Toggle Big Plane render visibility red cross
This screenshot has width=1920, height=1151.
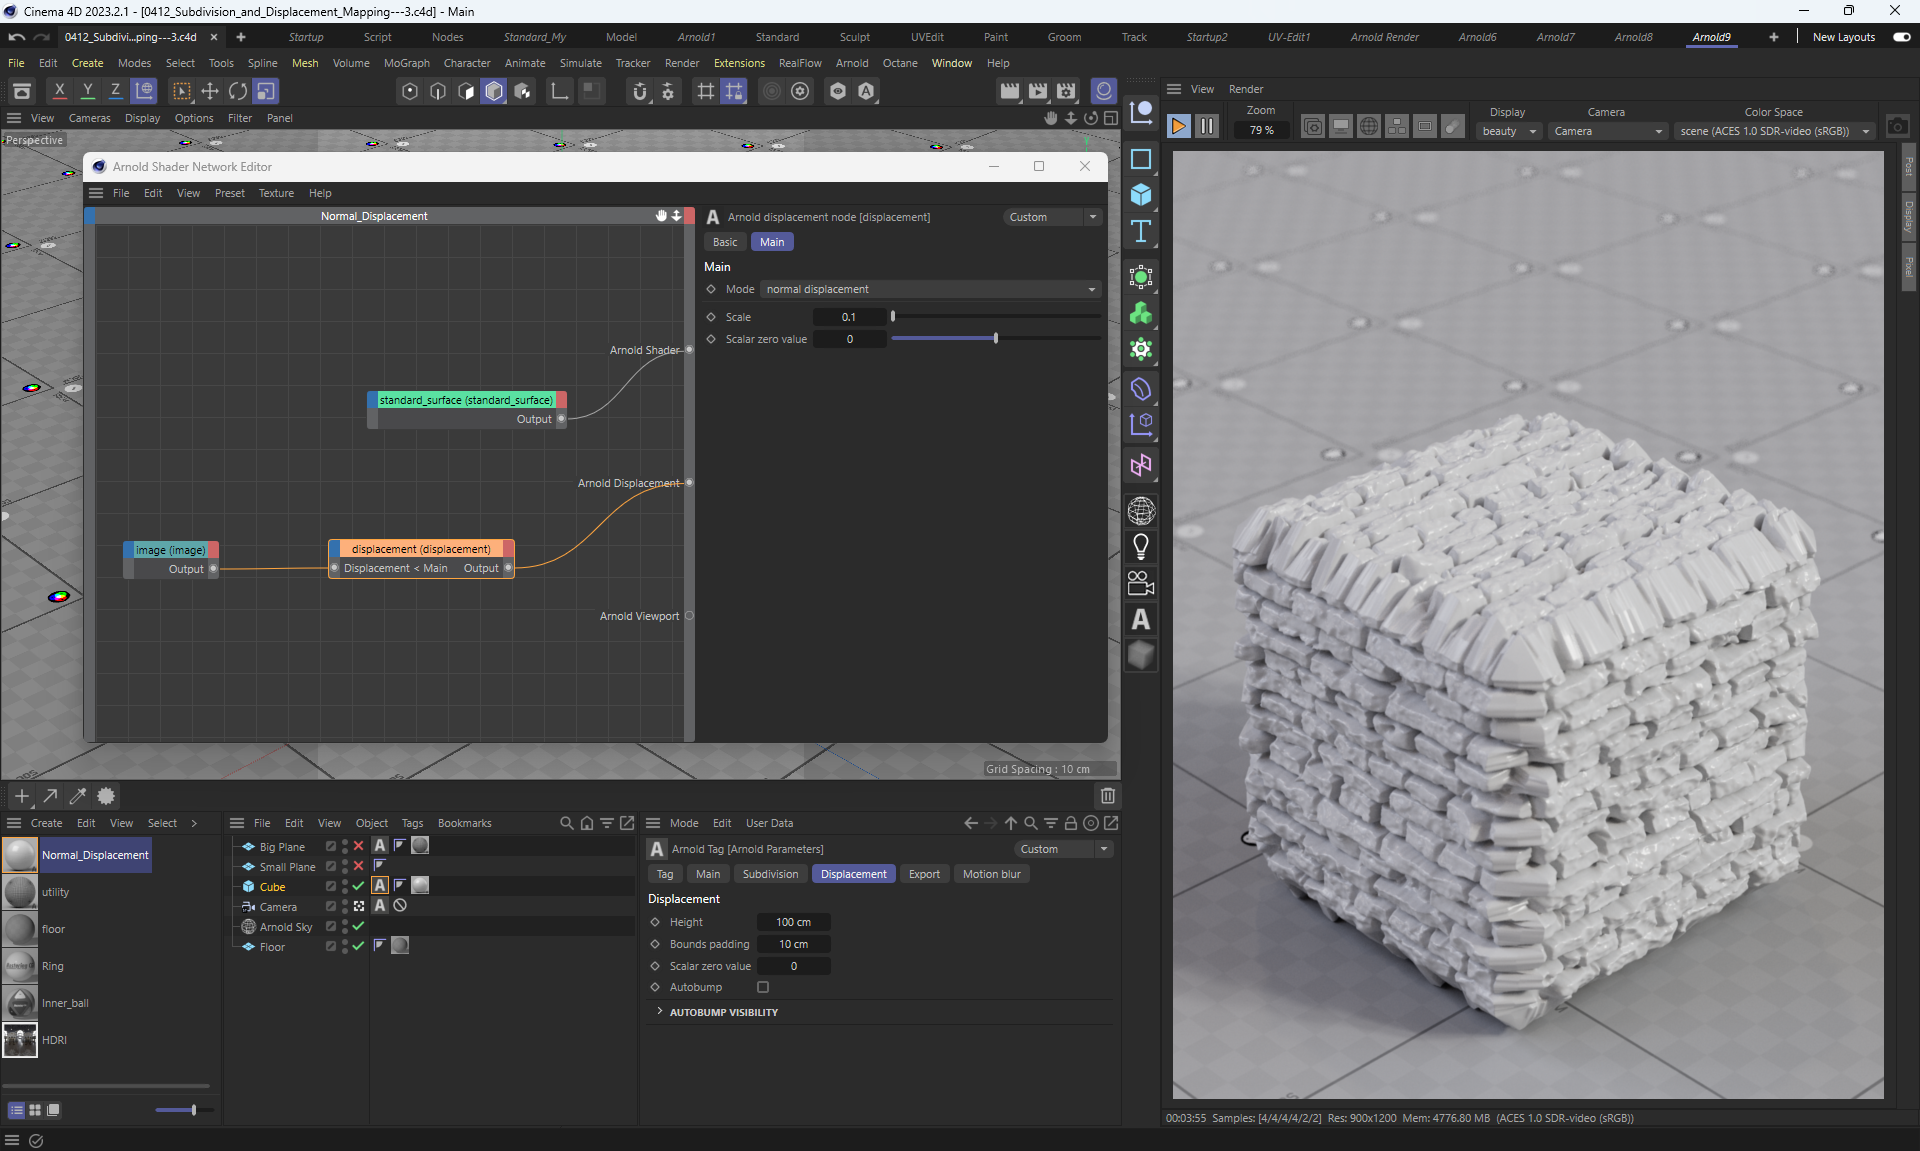click(359, 846)
